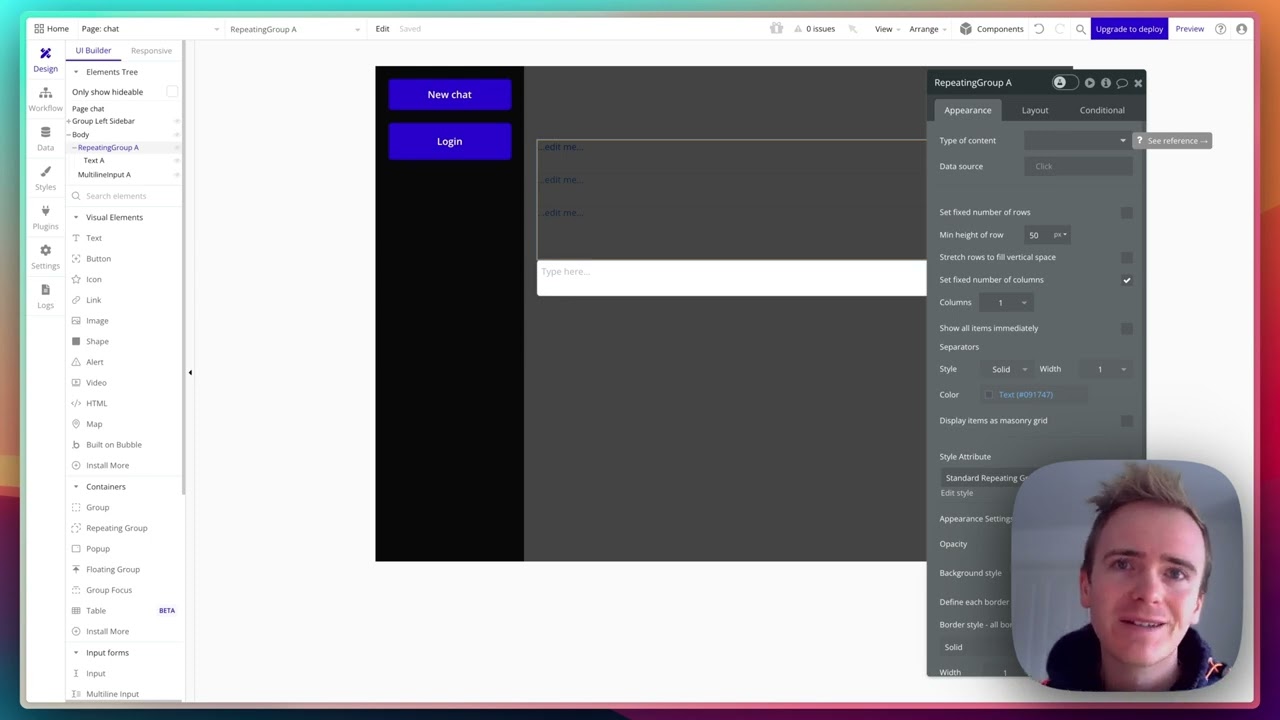
Task: Open the user account avatar icon
Action: tap(1242, 29)
